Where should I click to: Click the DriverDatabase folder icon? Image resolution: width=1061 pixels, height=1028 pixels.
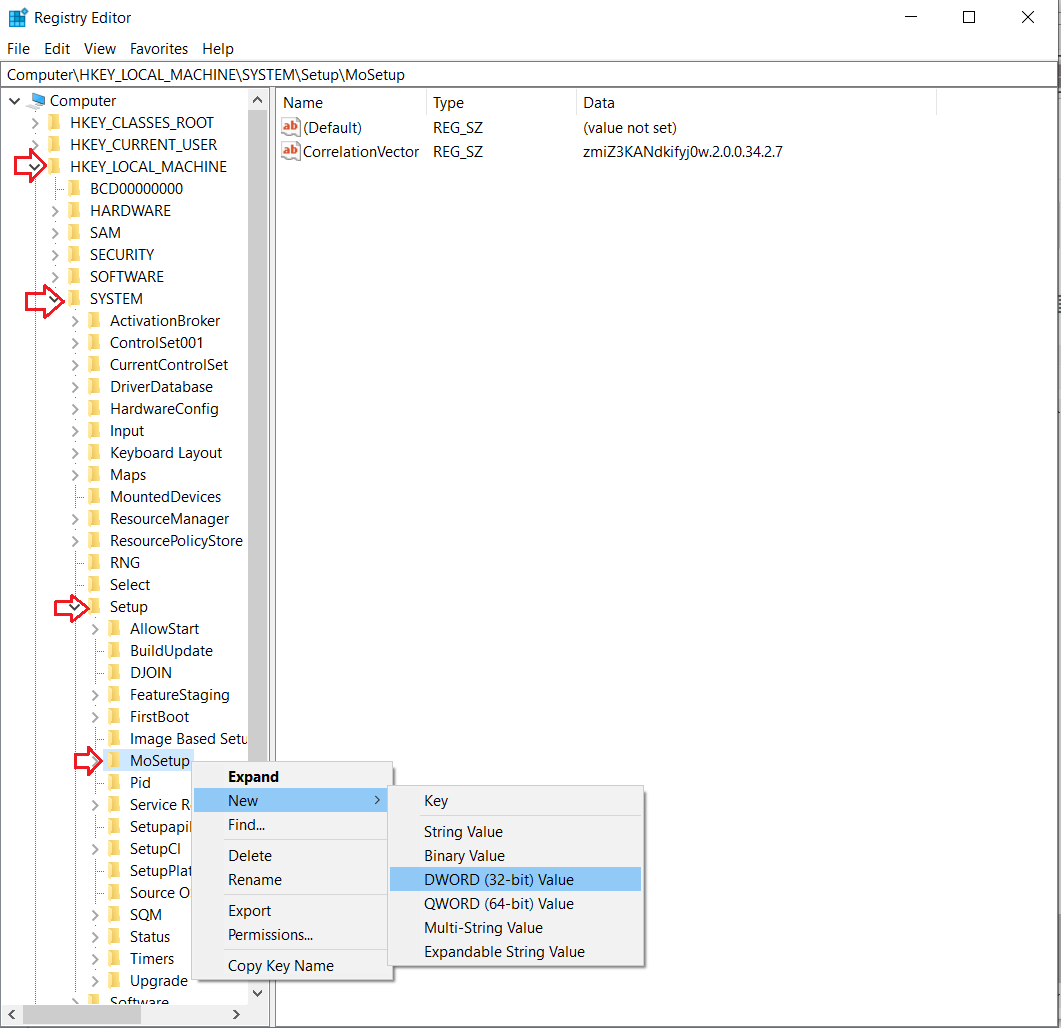(95, 386)
